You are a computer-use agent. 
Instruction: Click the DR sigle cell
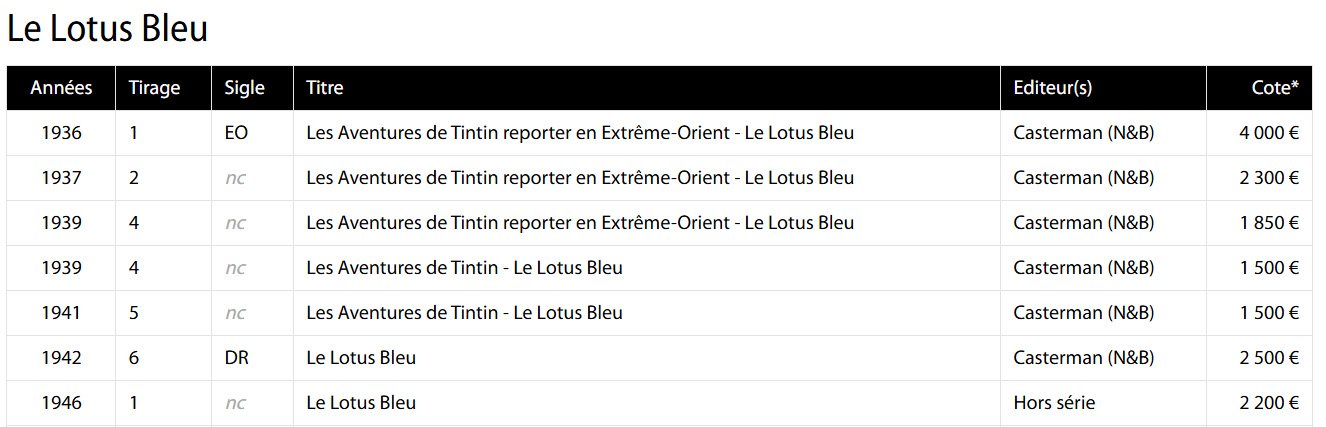(237, 358)
